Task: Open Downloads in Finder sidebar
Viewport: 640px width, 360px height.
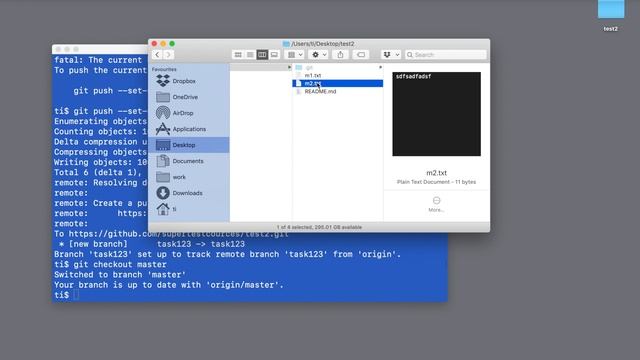Action: pyautogui.click(x=189, y=193)
